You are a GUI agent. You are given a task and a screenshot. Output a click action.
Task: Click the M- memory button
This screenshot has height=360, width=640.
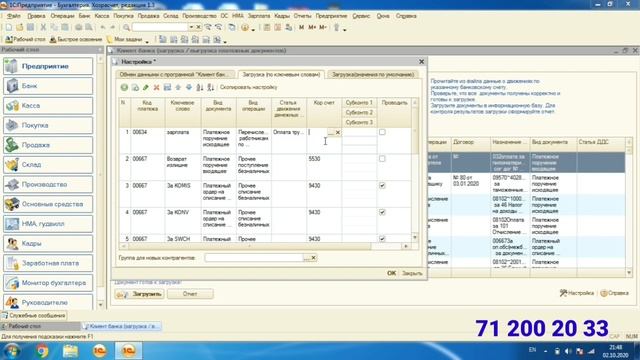[323, 27]
